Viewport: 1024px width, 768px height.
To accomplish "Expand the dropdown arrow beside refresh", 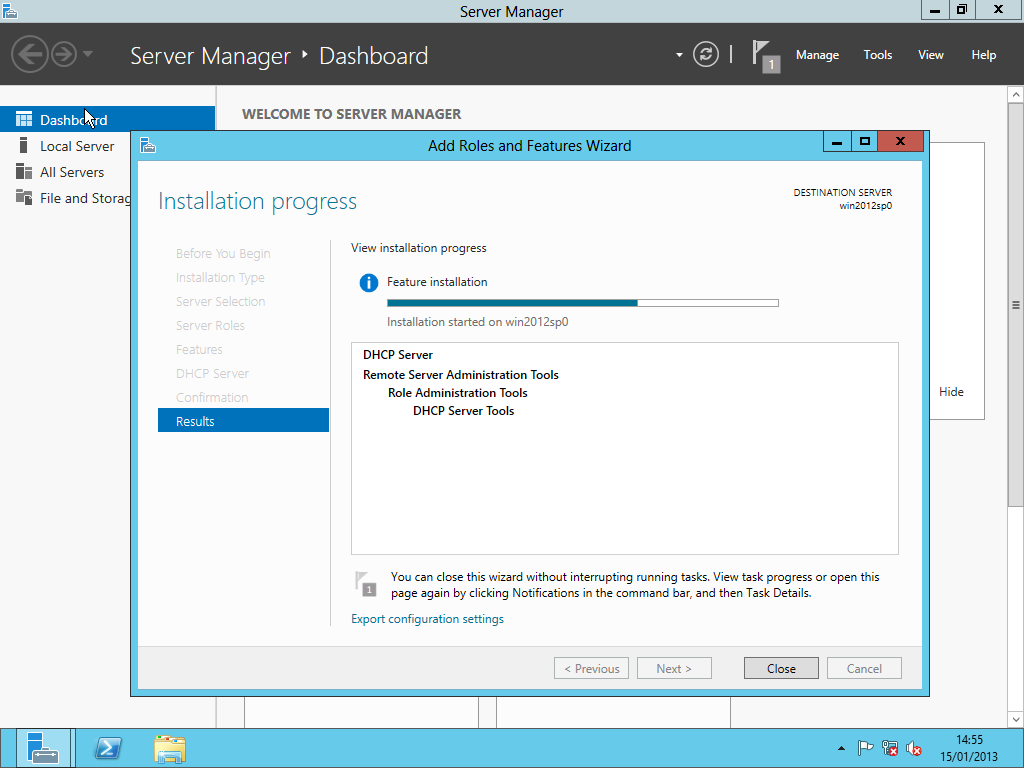I will click(x=679, y=54).
